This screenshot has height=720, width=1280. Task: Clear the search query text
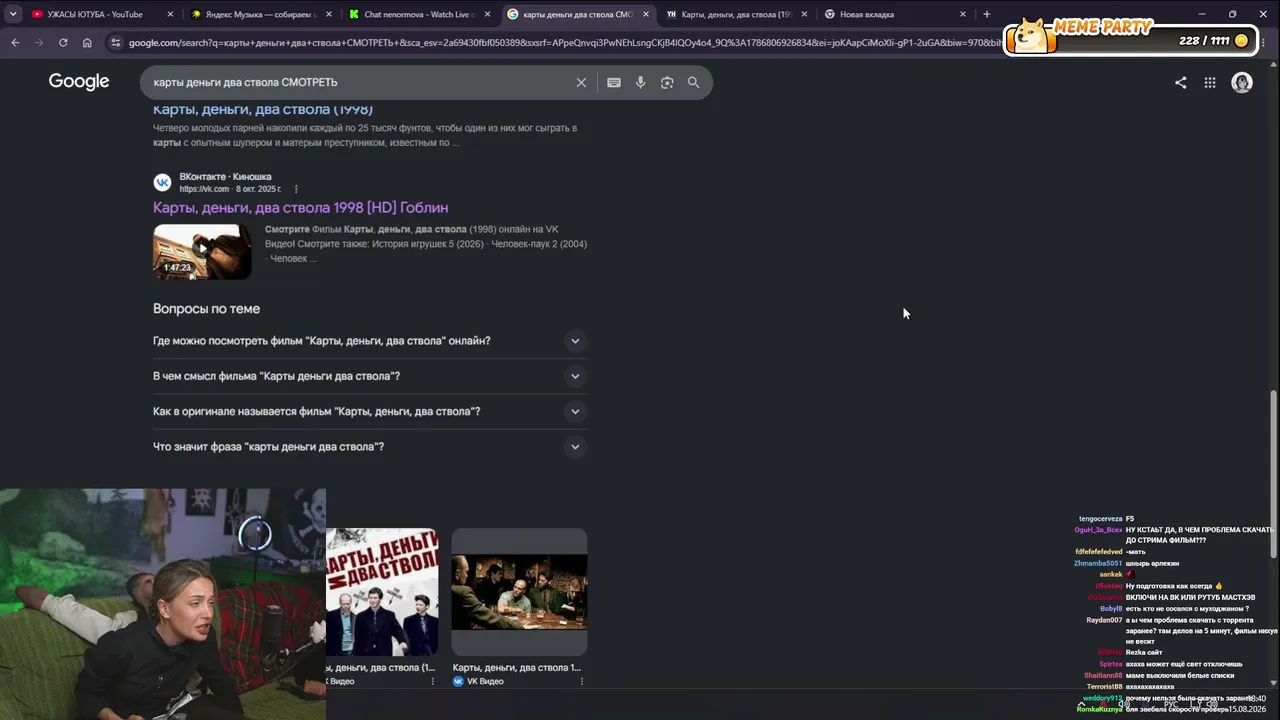581,82
